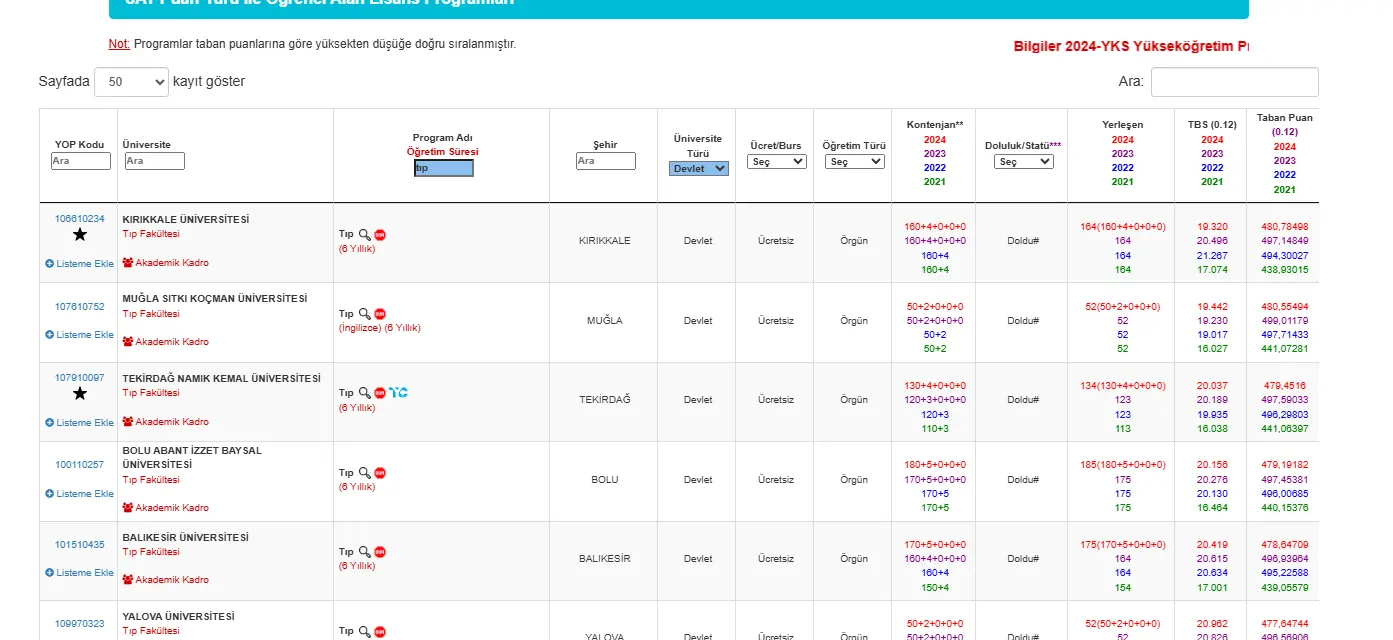
Task: Open YOP code 100110257 link
Action: tap(80, 465)
